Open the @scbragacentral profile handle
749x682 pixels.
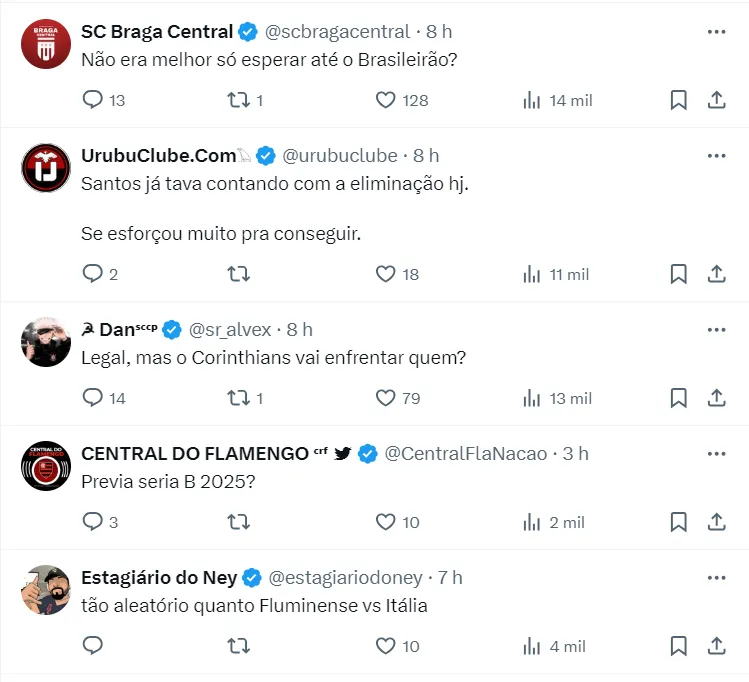coord(338,32)
